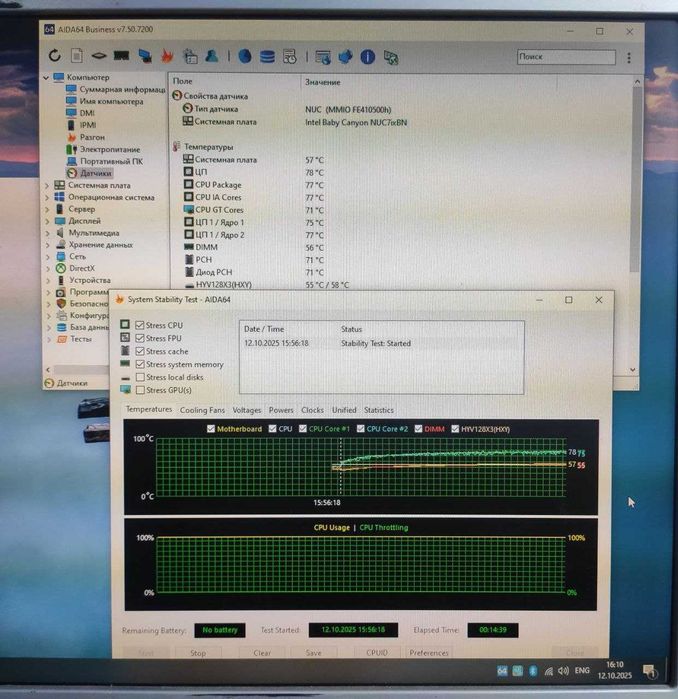Switch to the Voltages tab

coord(247,410)
